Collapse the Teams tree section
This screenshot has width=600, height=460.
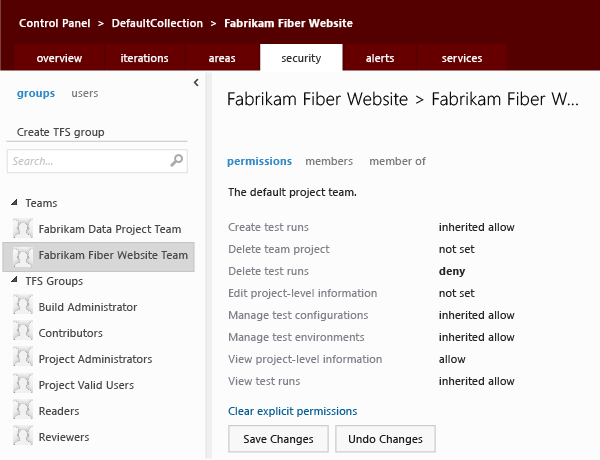[x=15, y=202]
